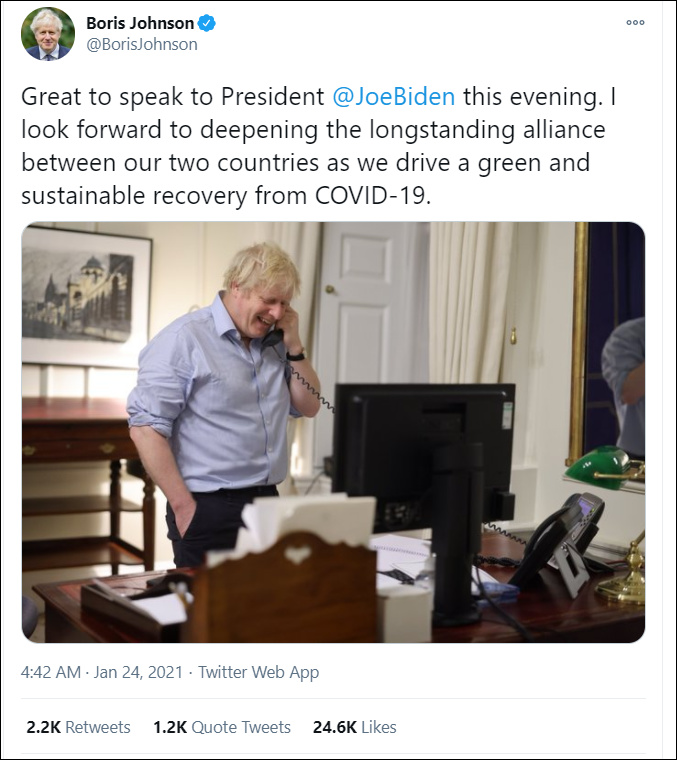677x760 pixels.
Task: Show the 24.6K Likes list
Action: (x=355, y=727)
